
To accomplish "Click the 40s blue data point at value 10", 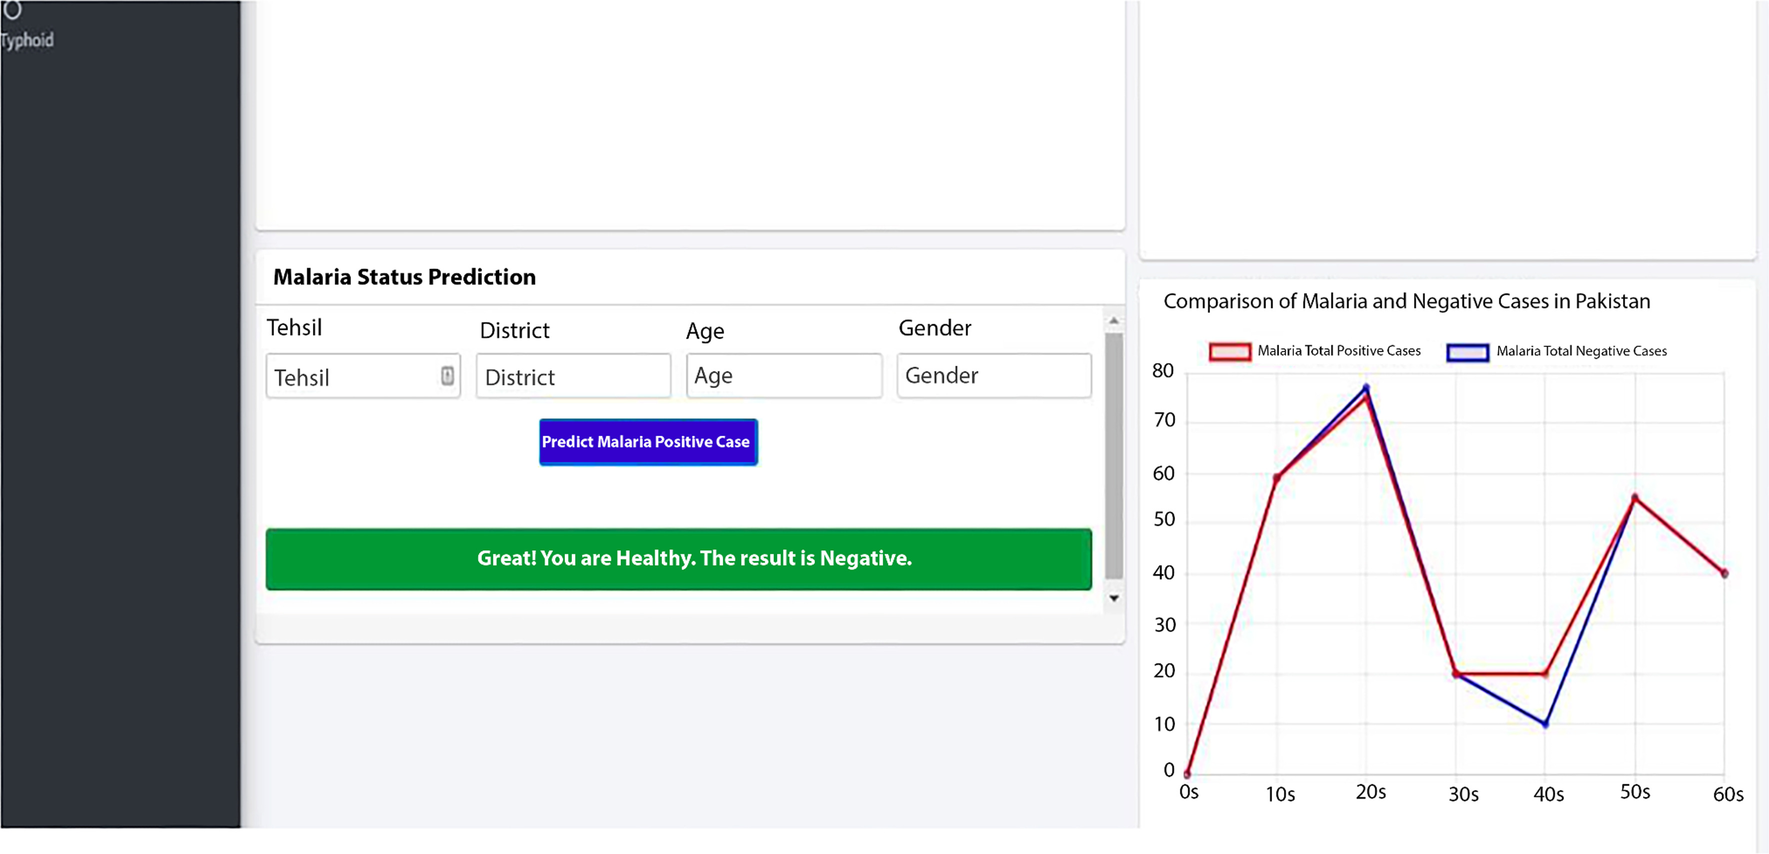I will (1546, 724).
